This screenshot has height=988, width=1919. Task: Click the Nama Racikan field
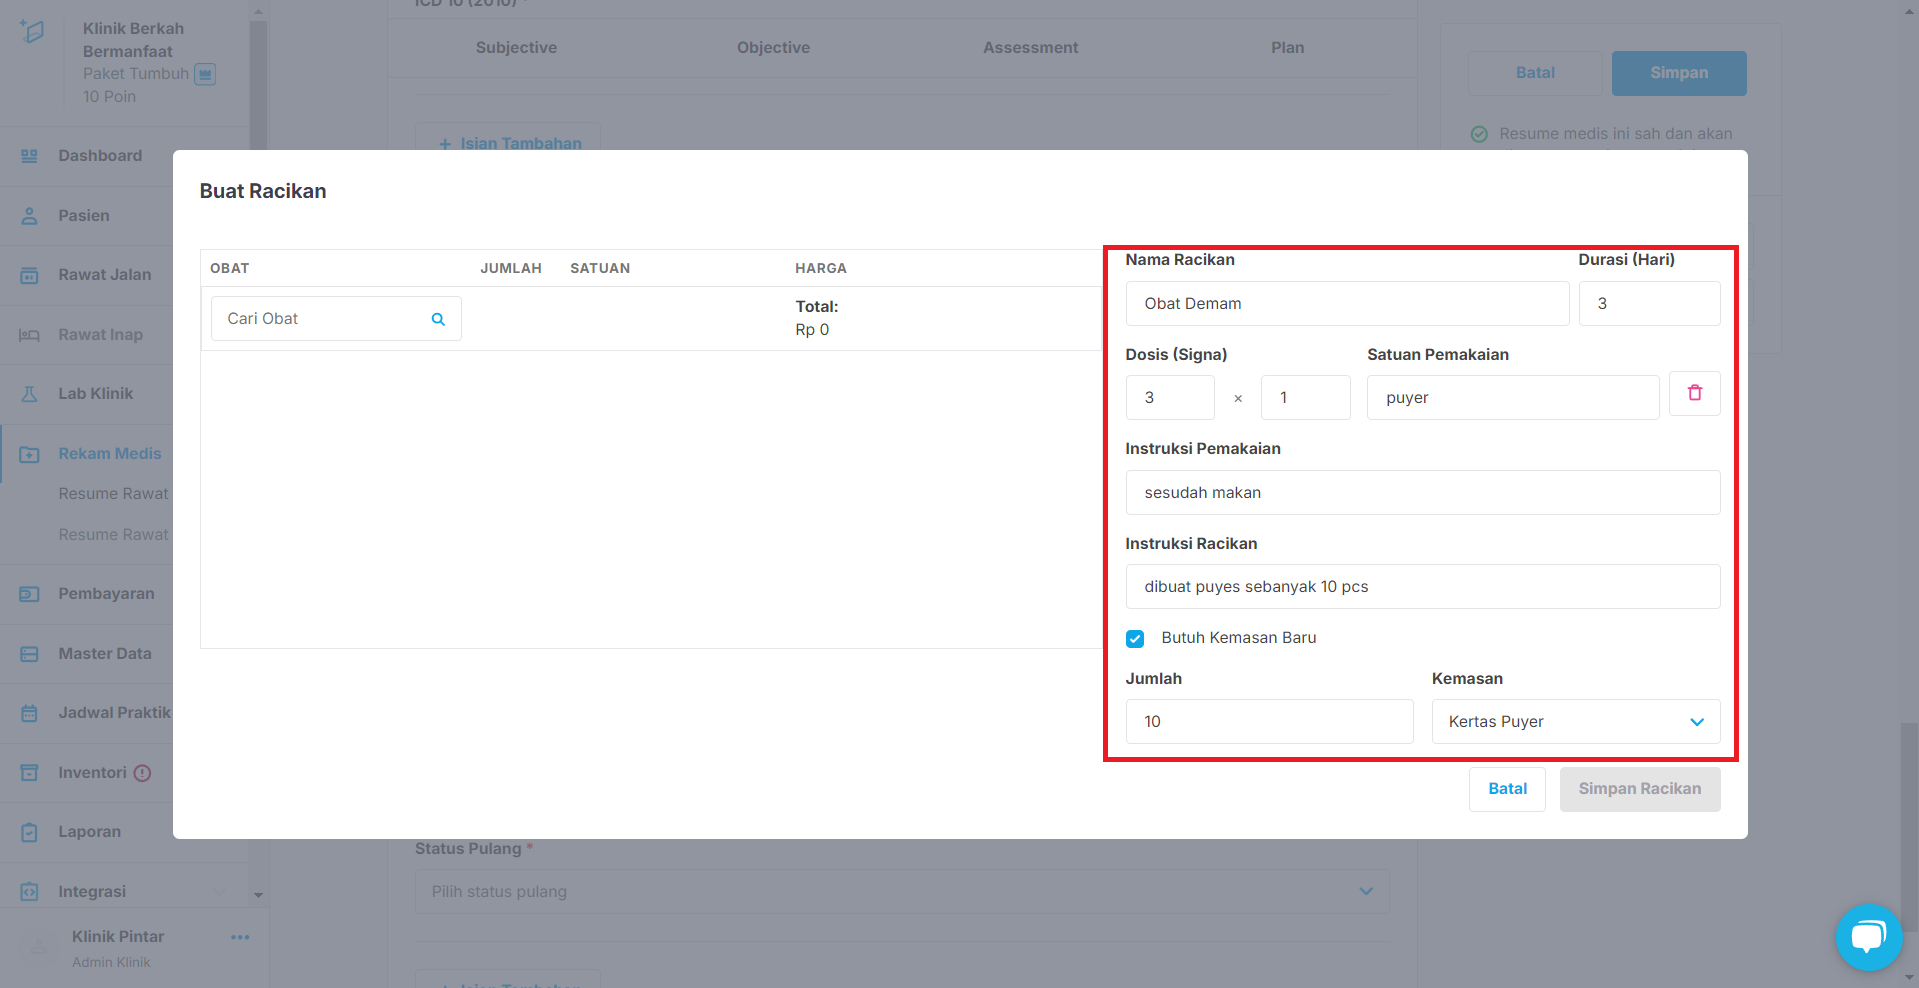[x=1347, y=303]
